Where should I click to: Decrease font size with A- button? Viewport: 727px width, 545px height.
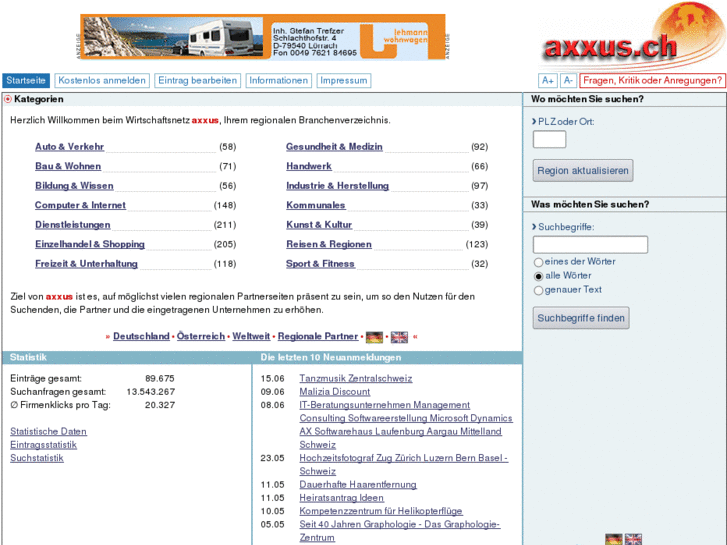coord(568,81)
